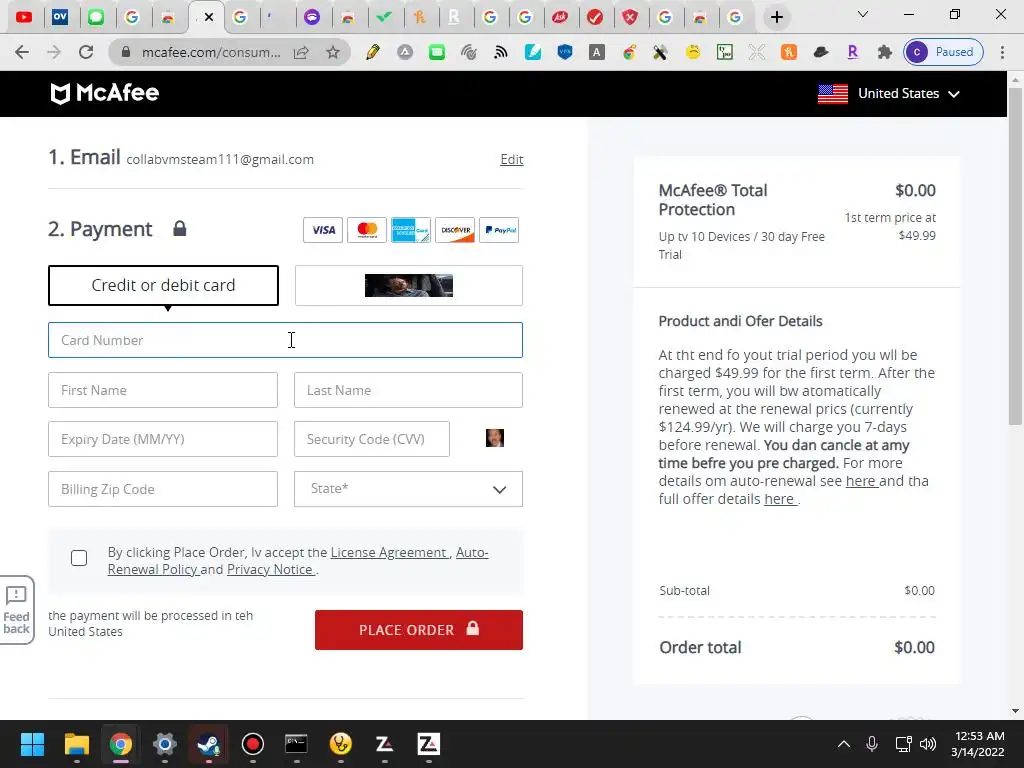Open the blue VPN shield extension
The width and height of the screenshot is (1024, 768).
(565, 52)
